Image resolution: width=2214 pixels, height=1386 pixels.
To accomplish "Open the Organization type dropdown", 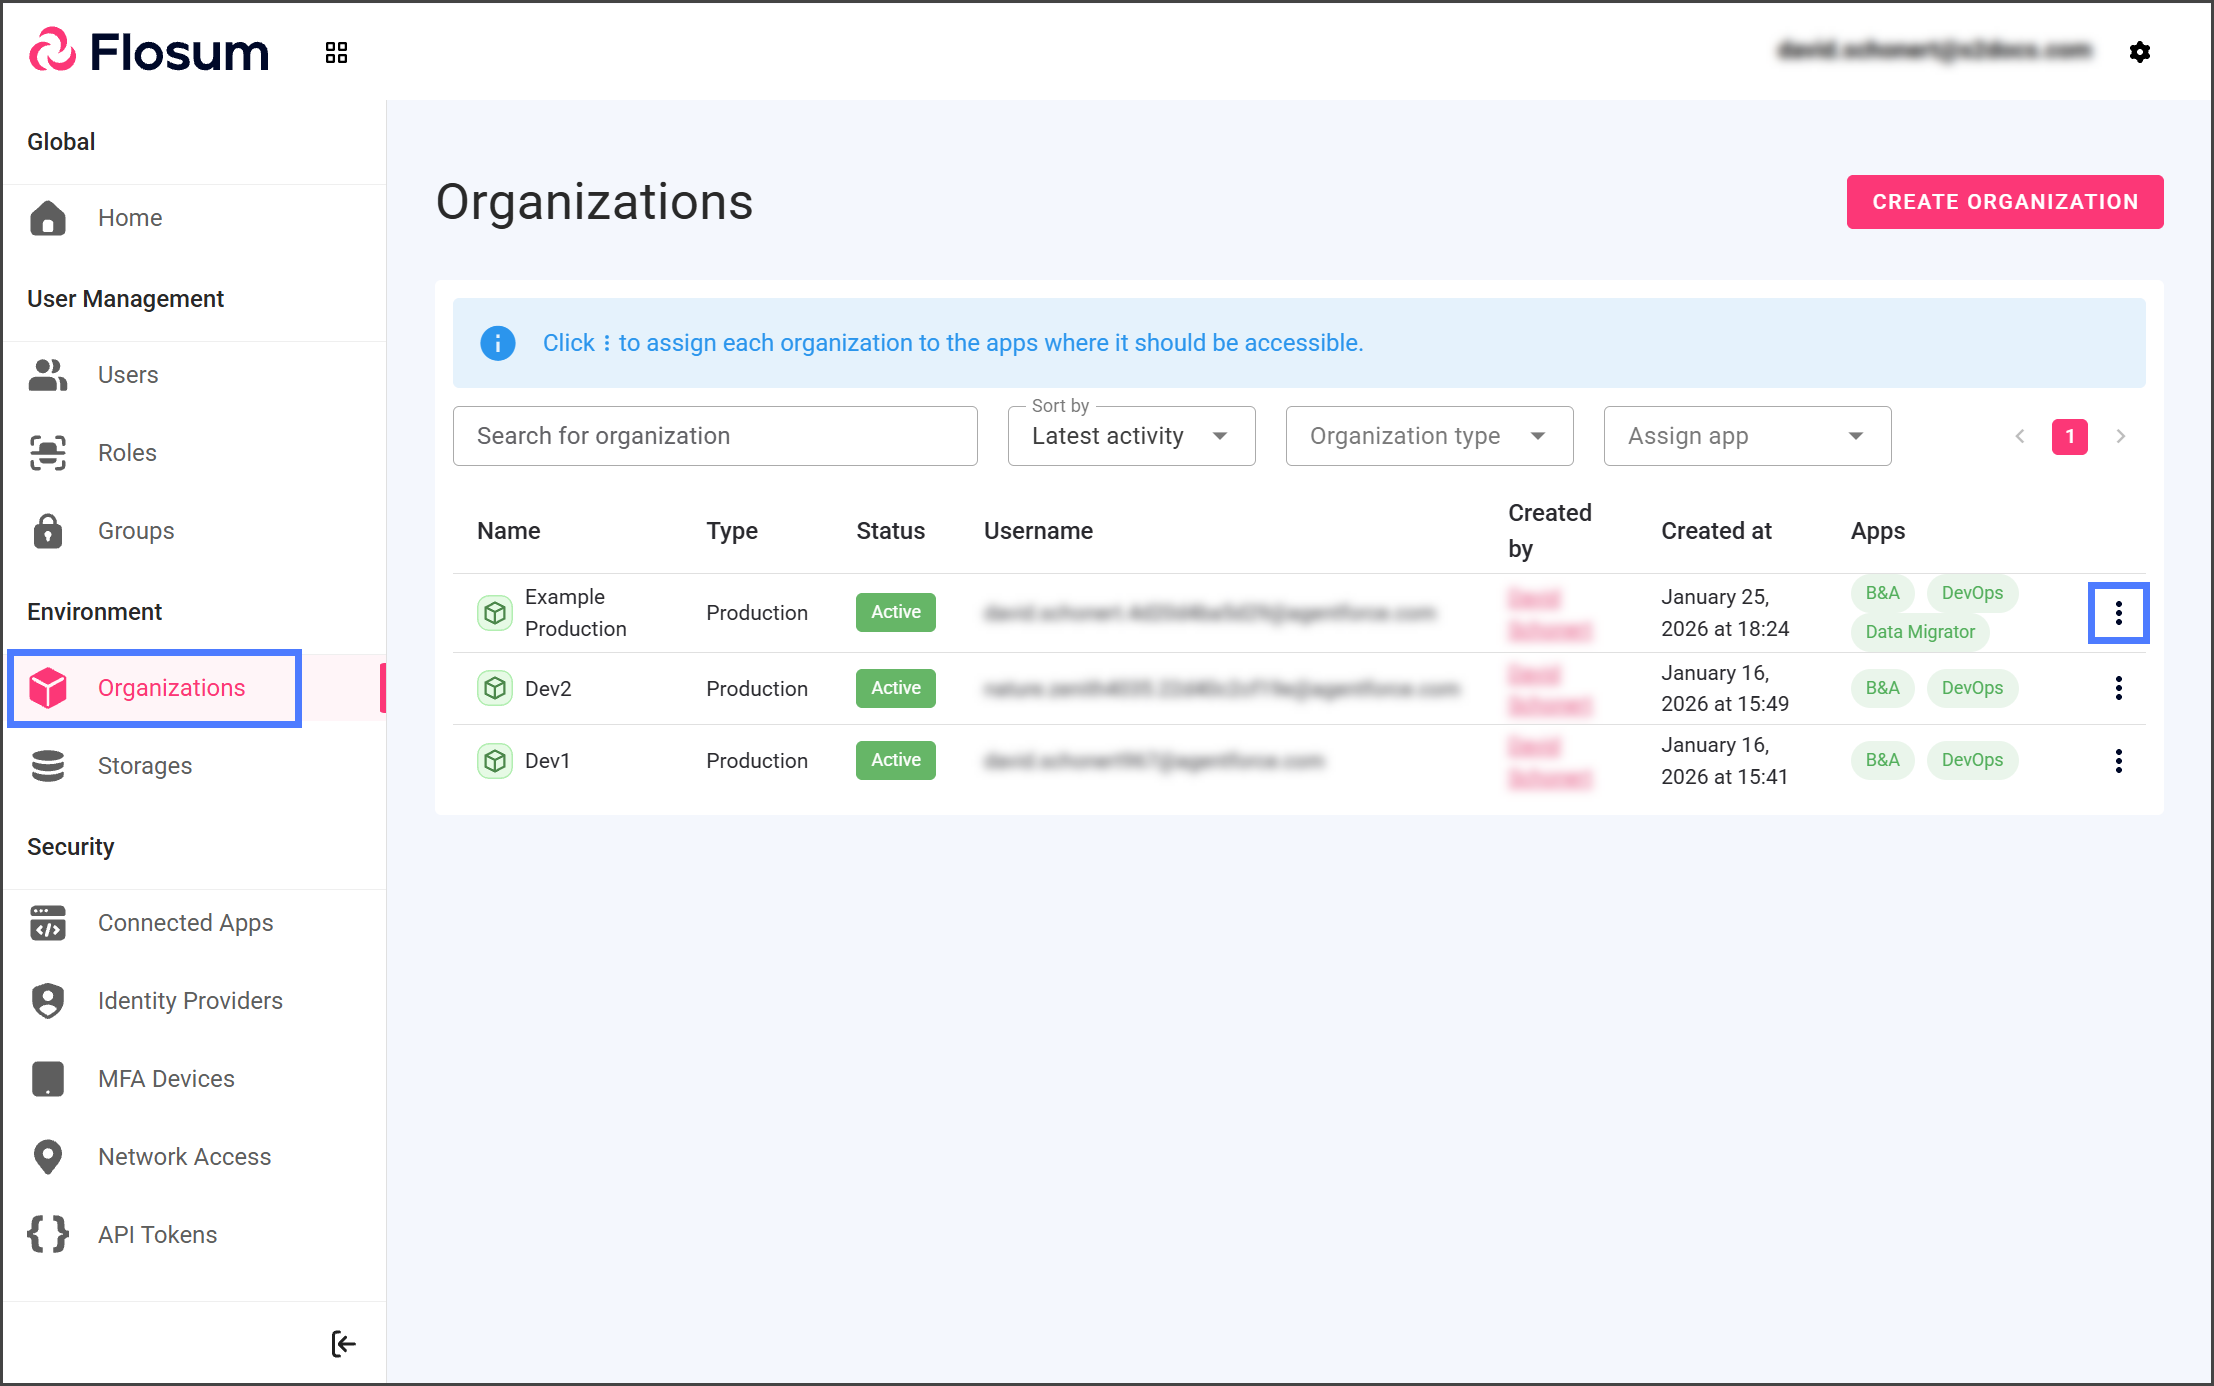I will (1429, 436).
